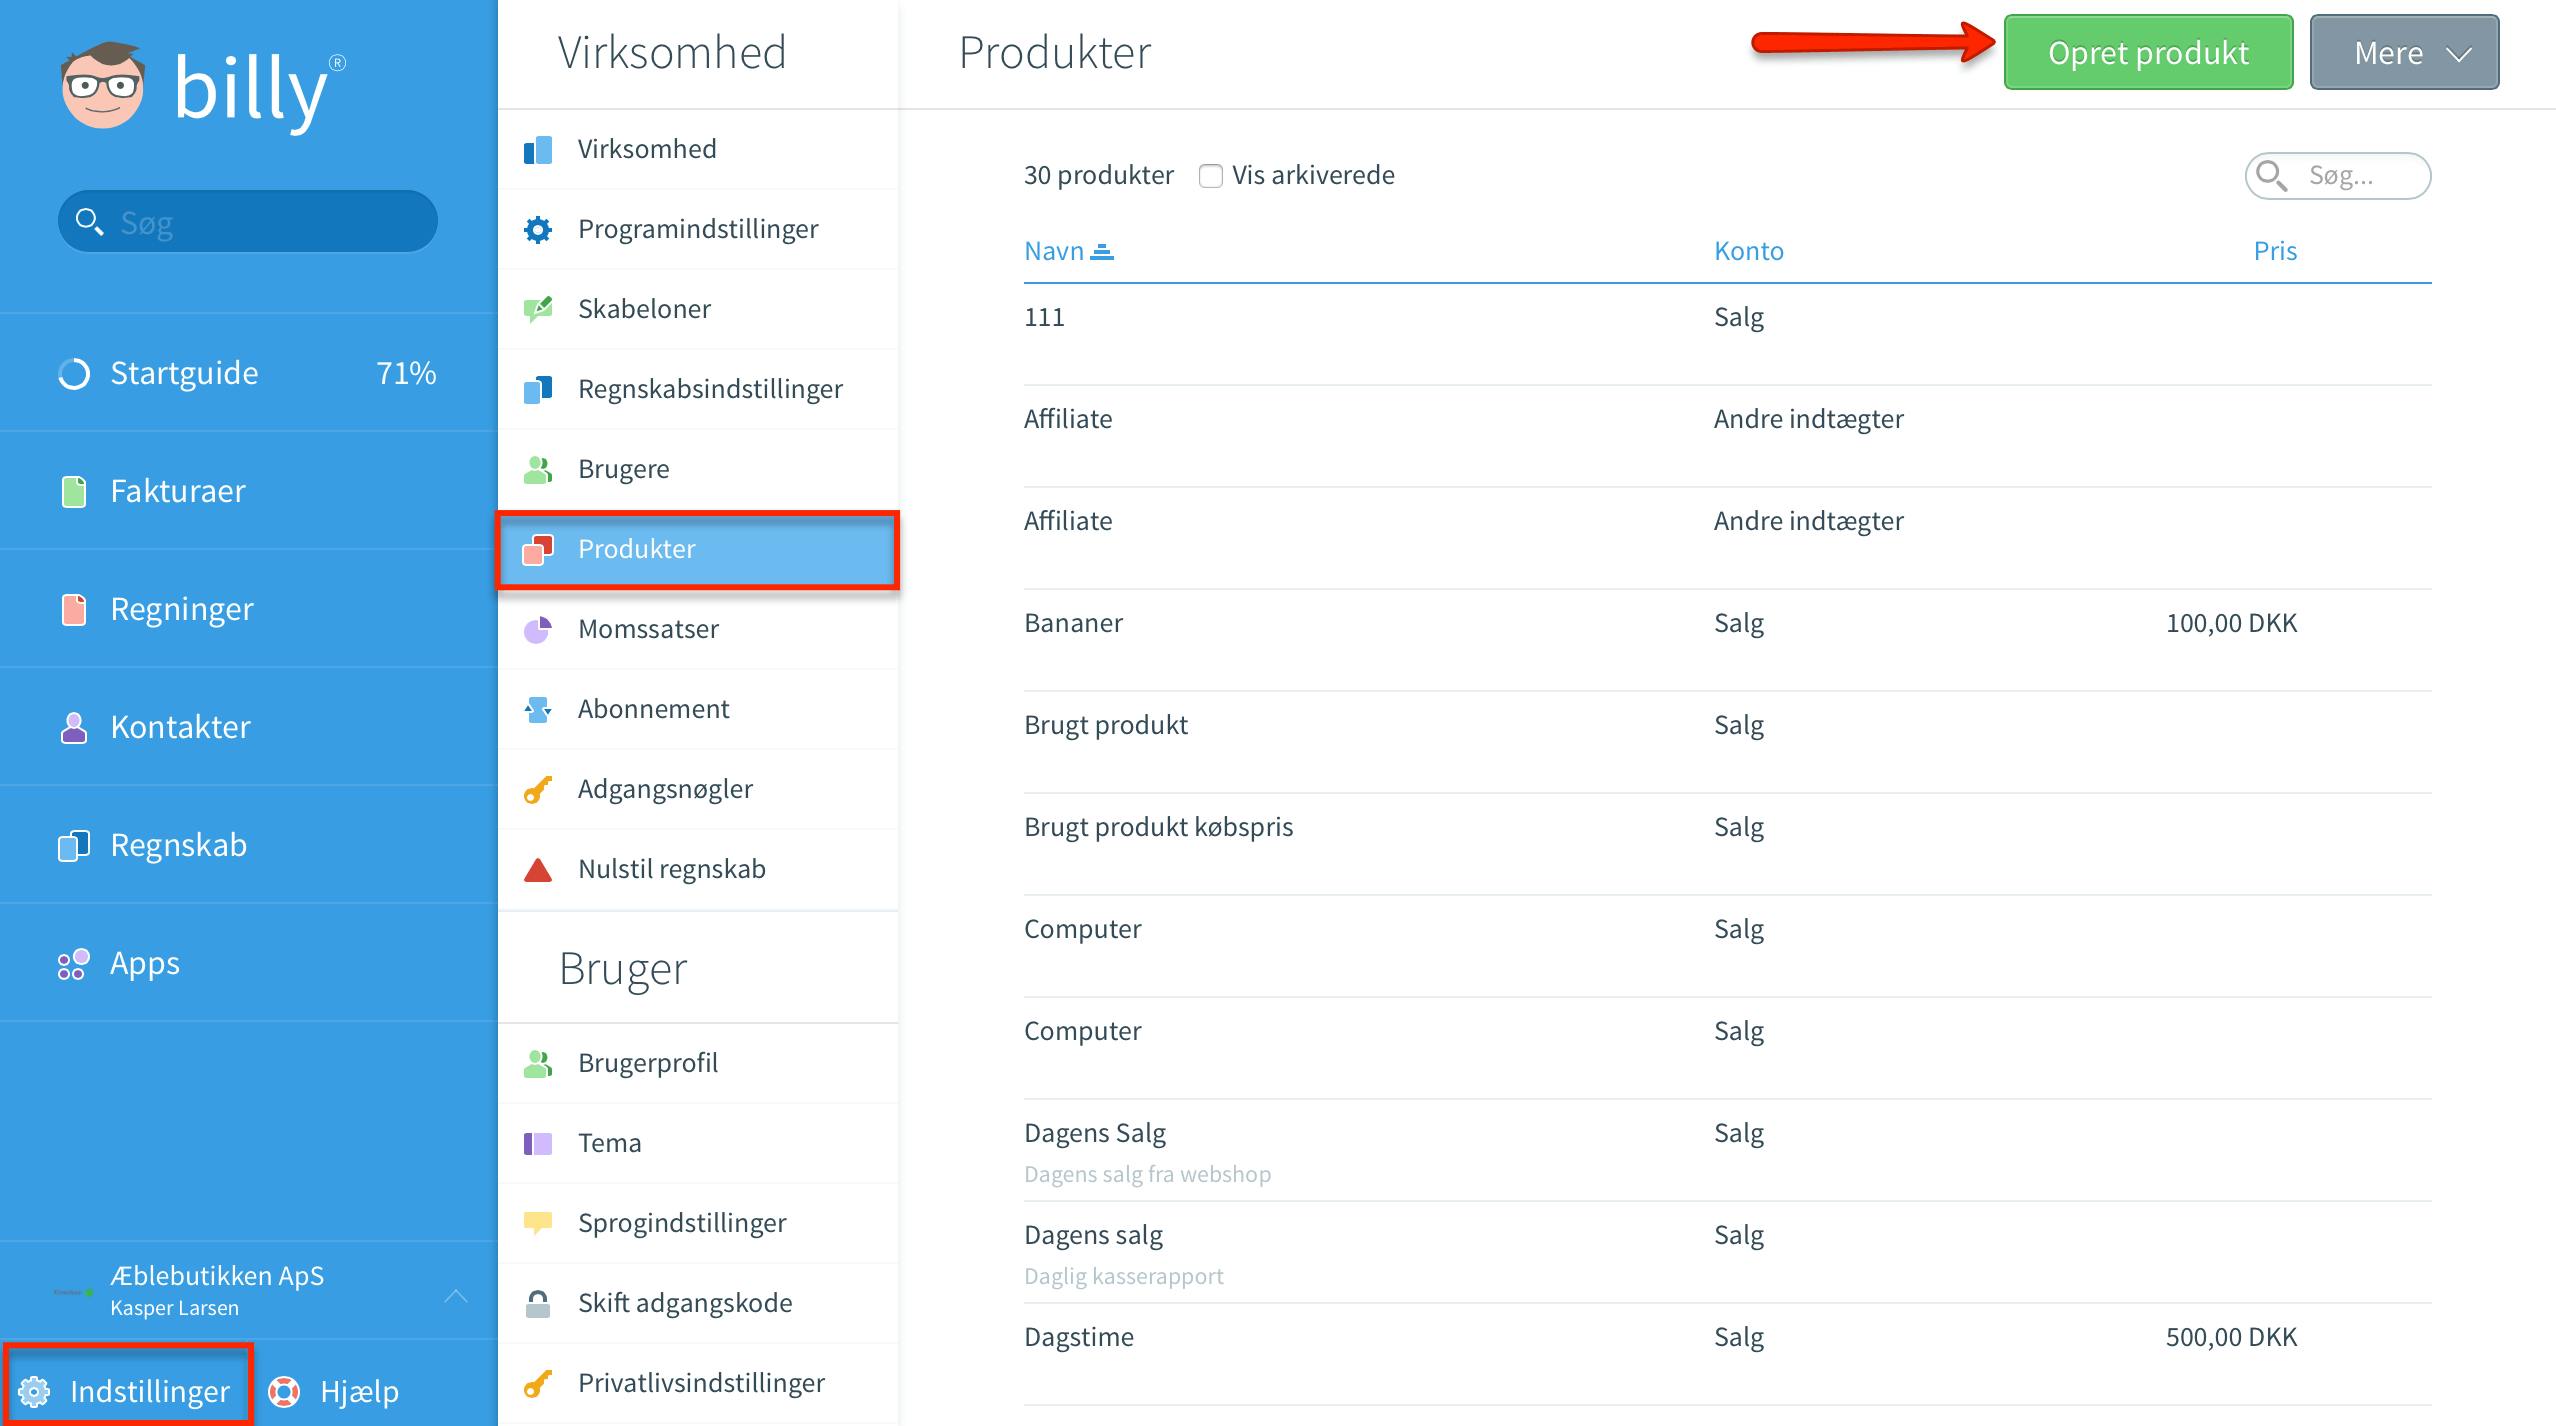Click the product Søg... search field
Screen dimensions: 2556x1426
click(2338, 176)
